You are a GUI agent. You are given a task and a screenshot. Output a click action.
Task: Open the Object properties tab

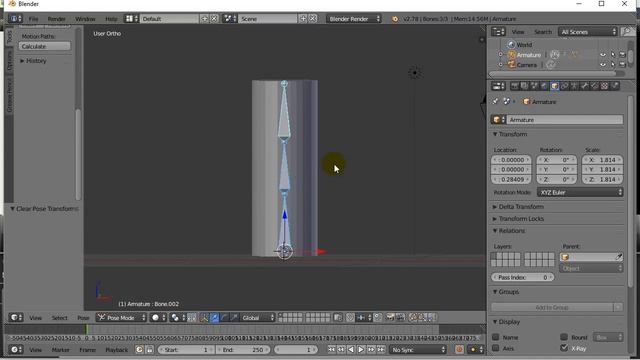coord(554,86)
